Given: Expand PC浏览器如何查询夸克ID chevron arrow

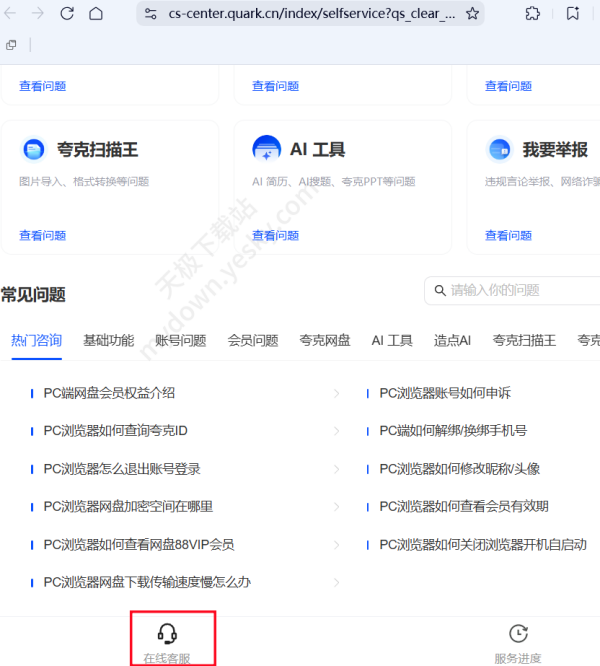Looking at the screenshot, I should (336, 431).
